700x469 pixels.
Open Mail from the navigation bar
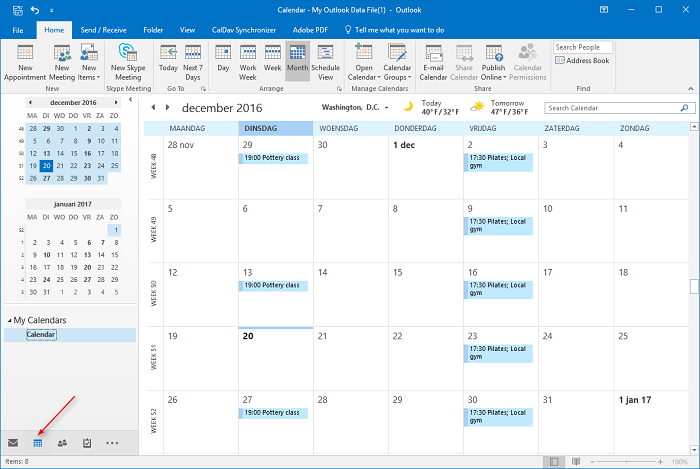click(13, 442)
